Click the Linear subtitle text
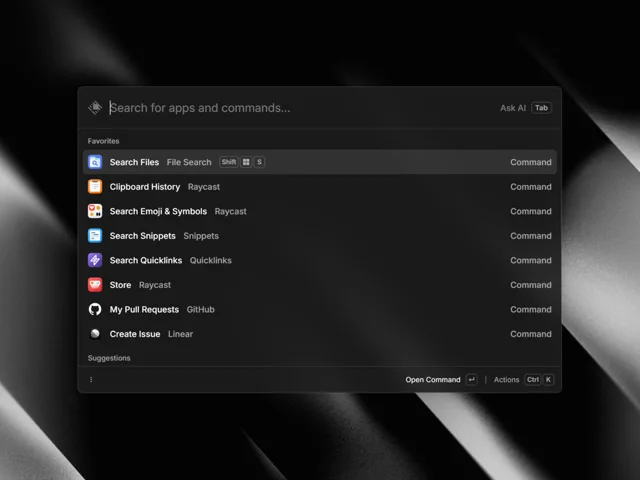The image size is (640, 480). (180, 334)
